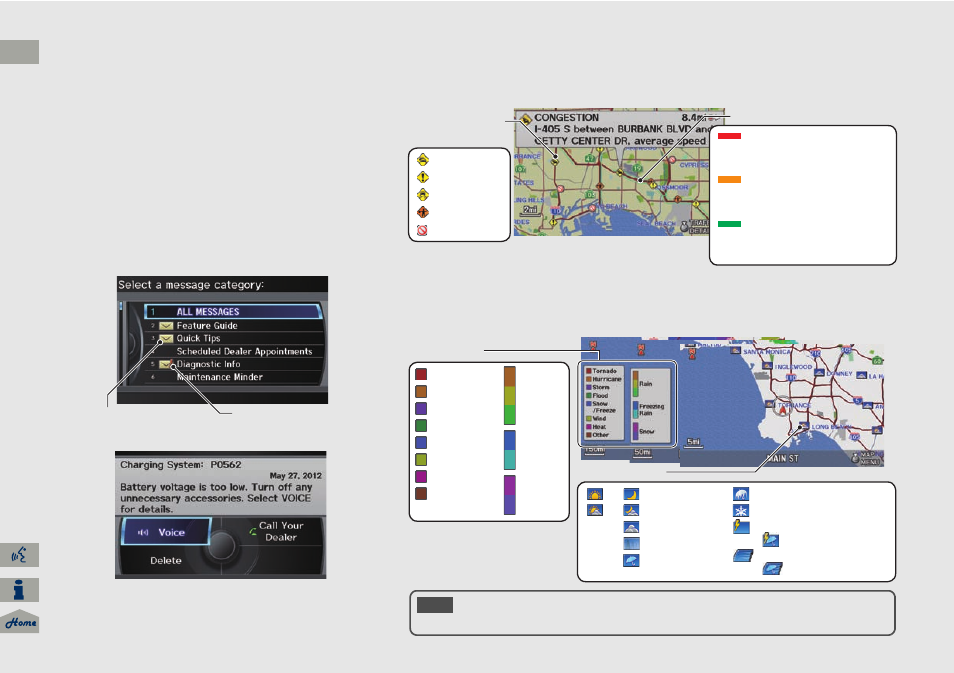Click the CONGESTION heading in traffic popup
The width and height of the screenshot is (954, 673).
tap(566, 117)
